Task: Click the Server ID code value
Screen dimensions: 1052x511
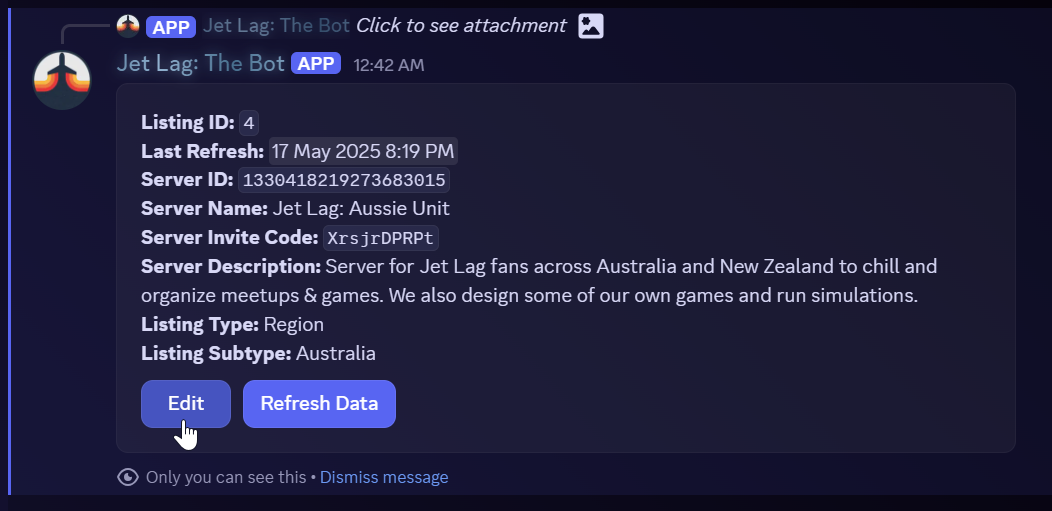Action: 343,181
